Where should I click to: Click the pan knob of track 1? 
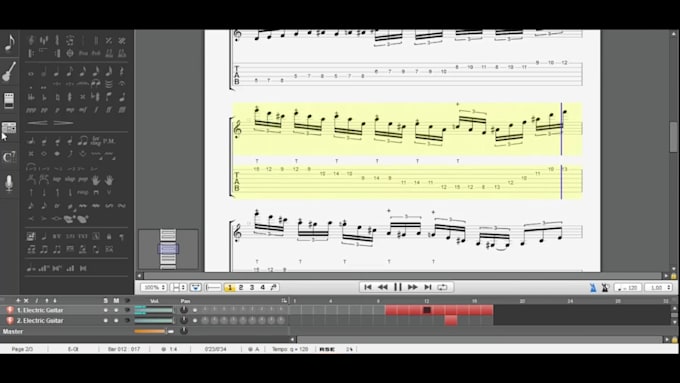184,310
